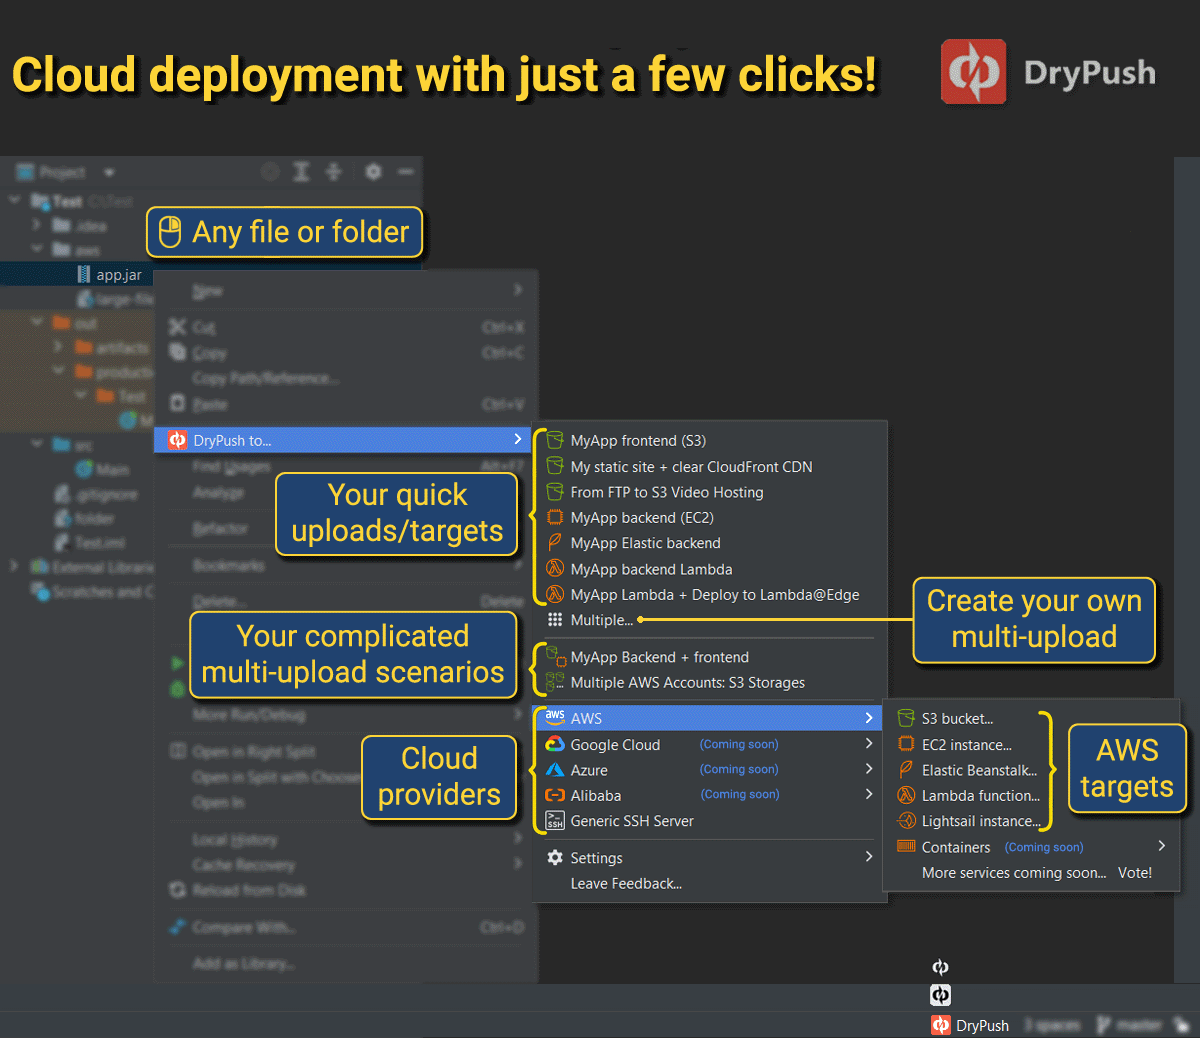Collapse the project panel with minus icon
The height and width of the screenshot is (1038, 1200).
(406, 172)
